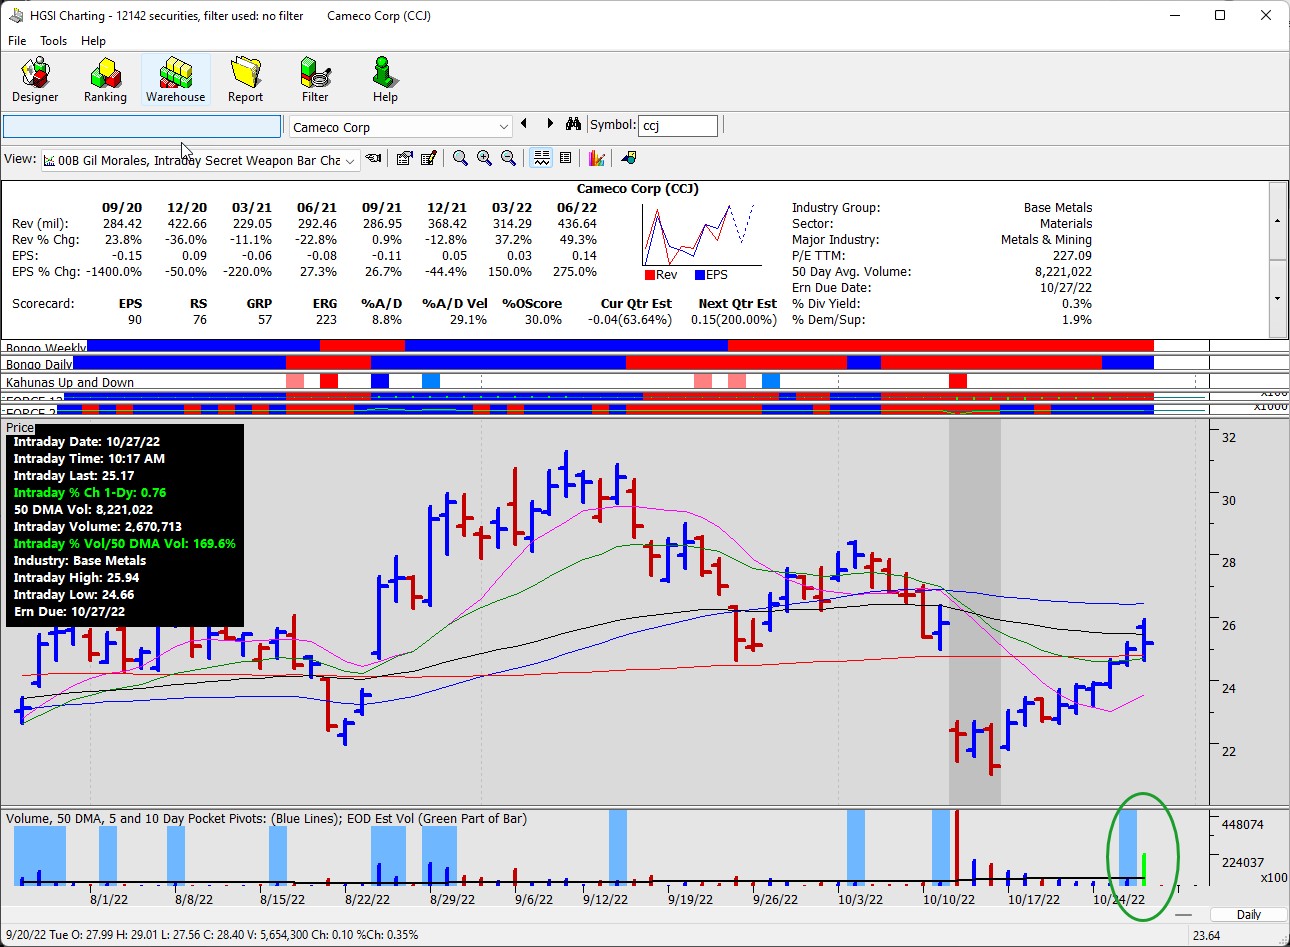Click the 10/3/22 date label
This screenshot has width=1290, height=947.
click(x=860, y=899)
